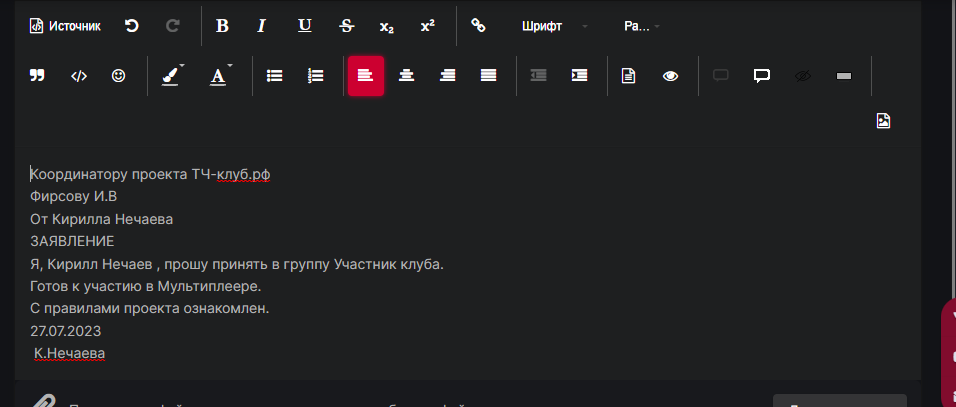Toggle bold formatting

222,26
